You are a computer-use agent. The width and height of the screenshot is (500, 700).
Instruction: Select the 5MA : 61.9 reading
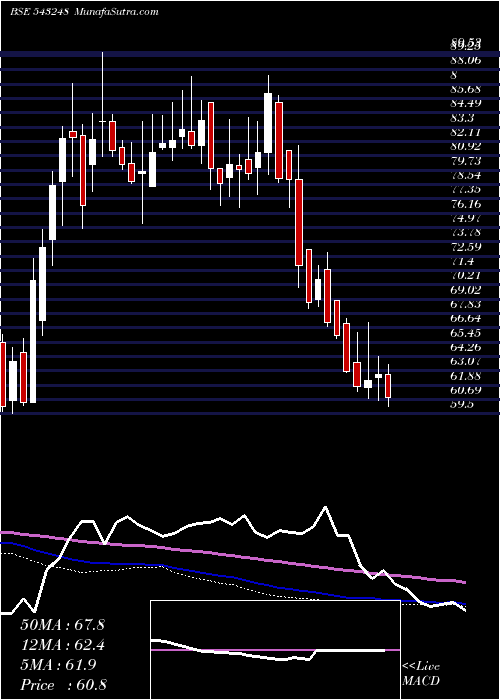58,665
